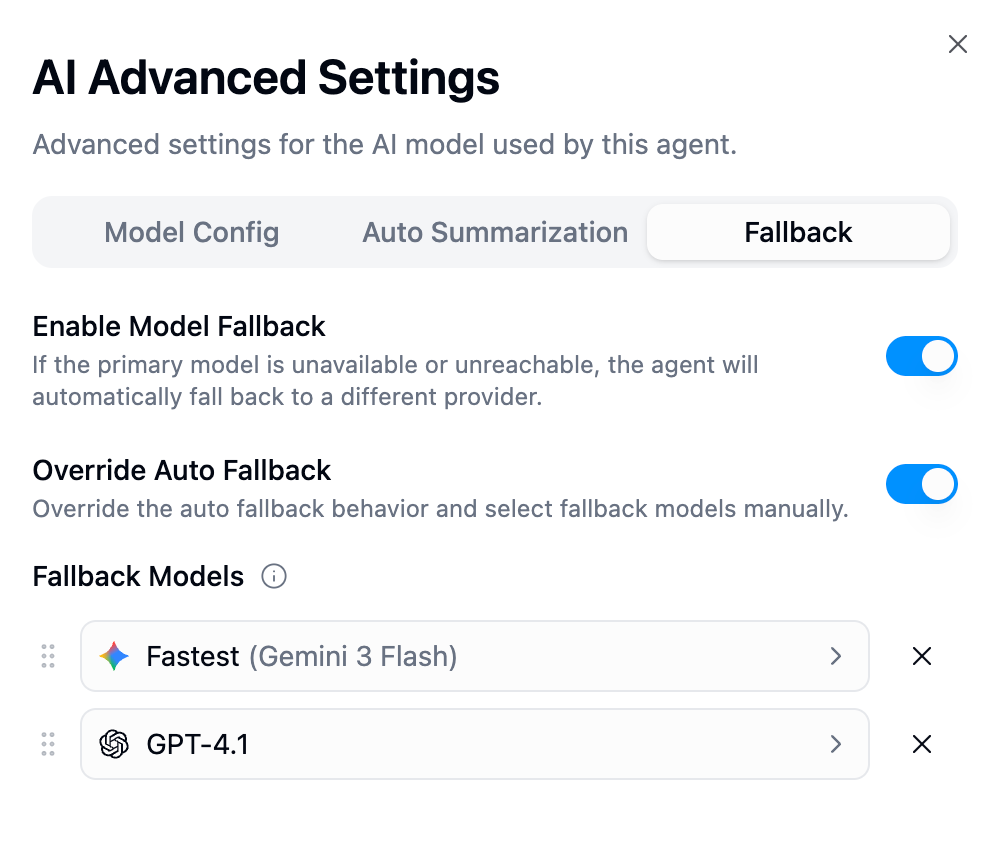Click the Fallback Models section heading
1006x848 pixels.
tap(138, 576)
